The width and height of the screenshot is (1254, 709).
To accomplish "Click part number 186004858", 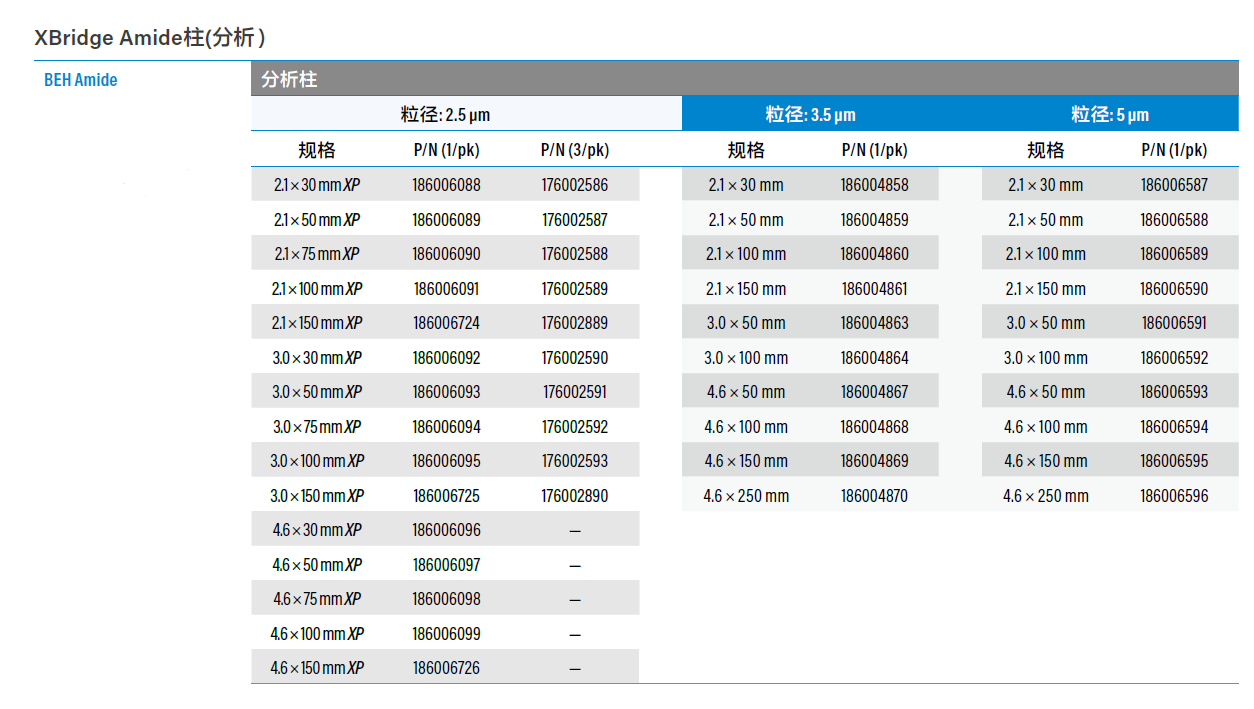I will click(x=875, y=185).
